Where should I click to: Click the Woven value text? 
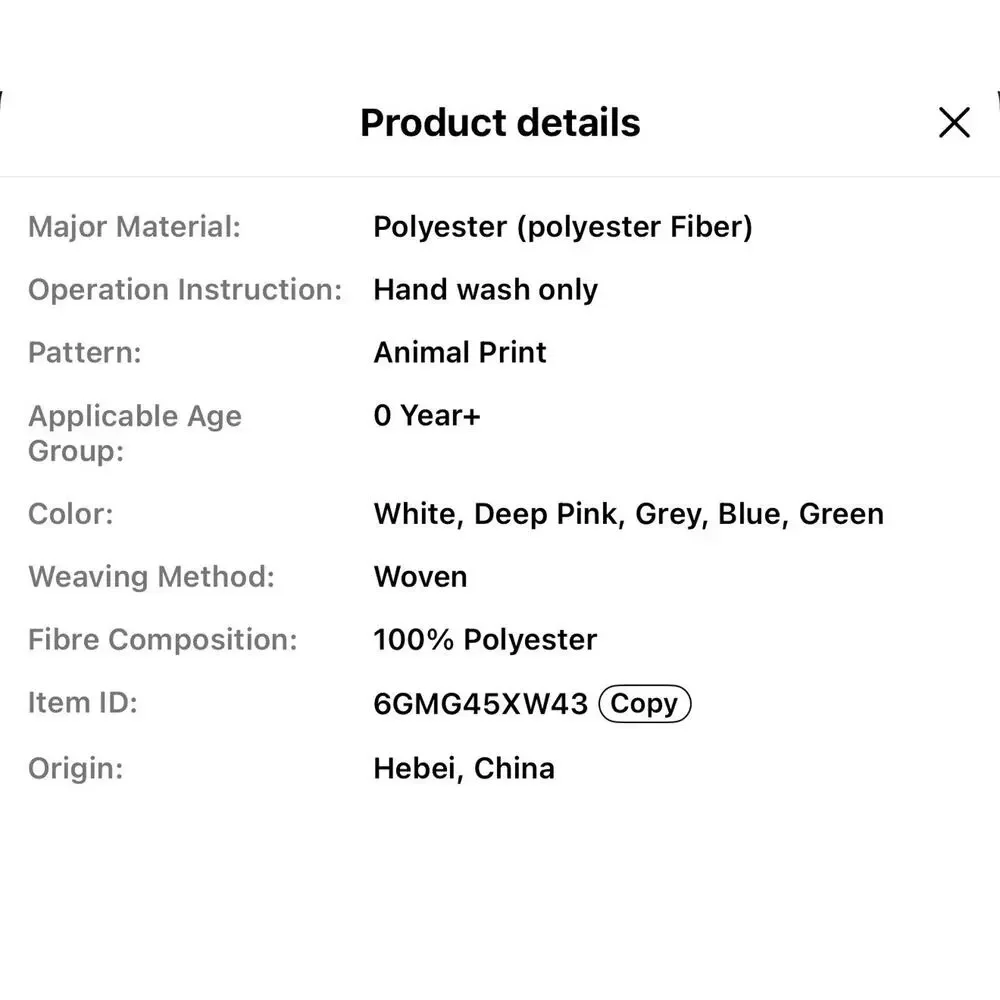click(420, 577)
